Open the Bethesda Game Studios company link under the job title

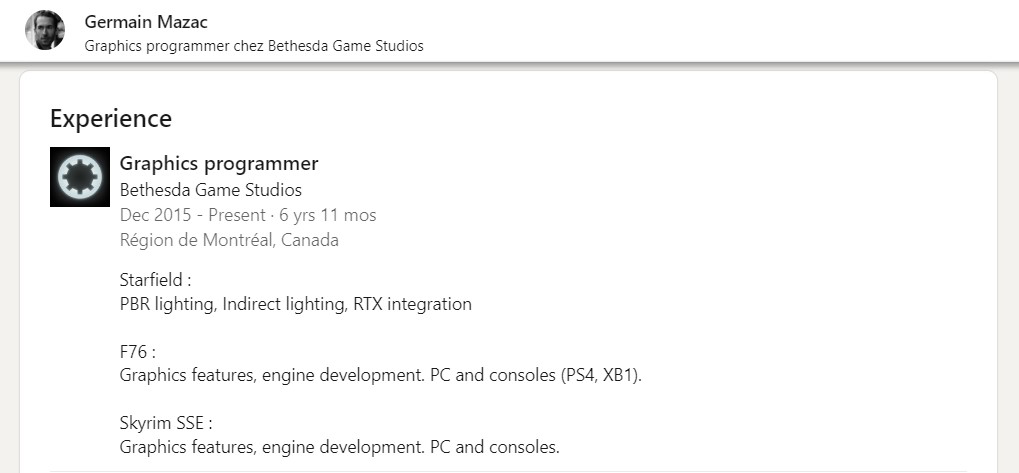click(x=210, y=190)
